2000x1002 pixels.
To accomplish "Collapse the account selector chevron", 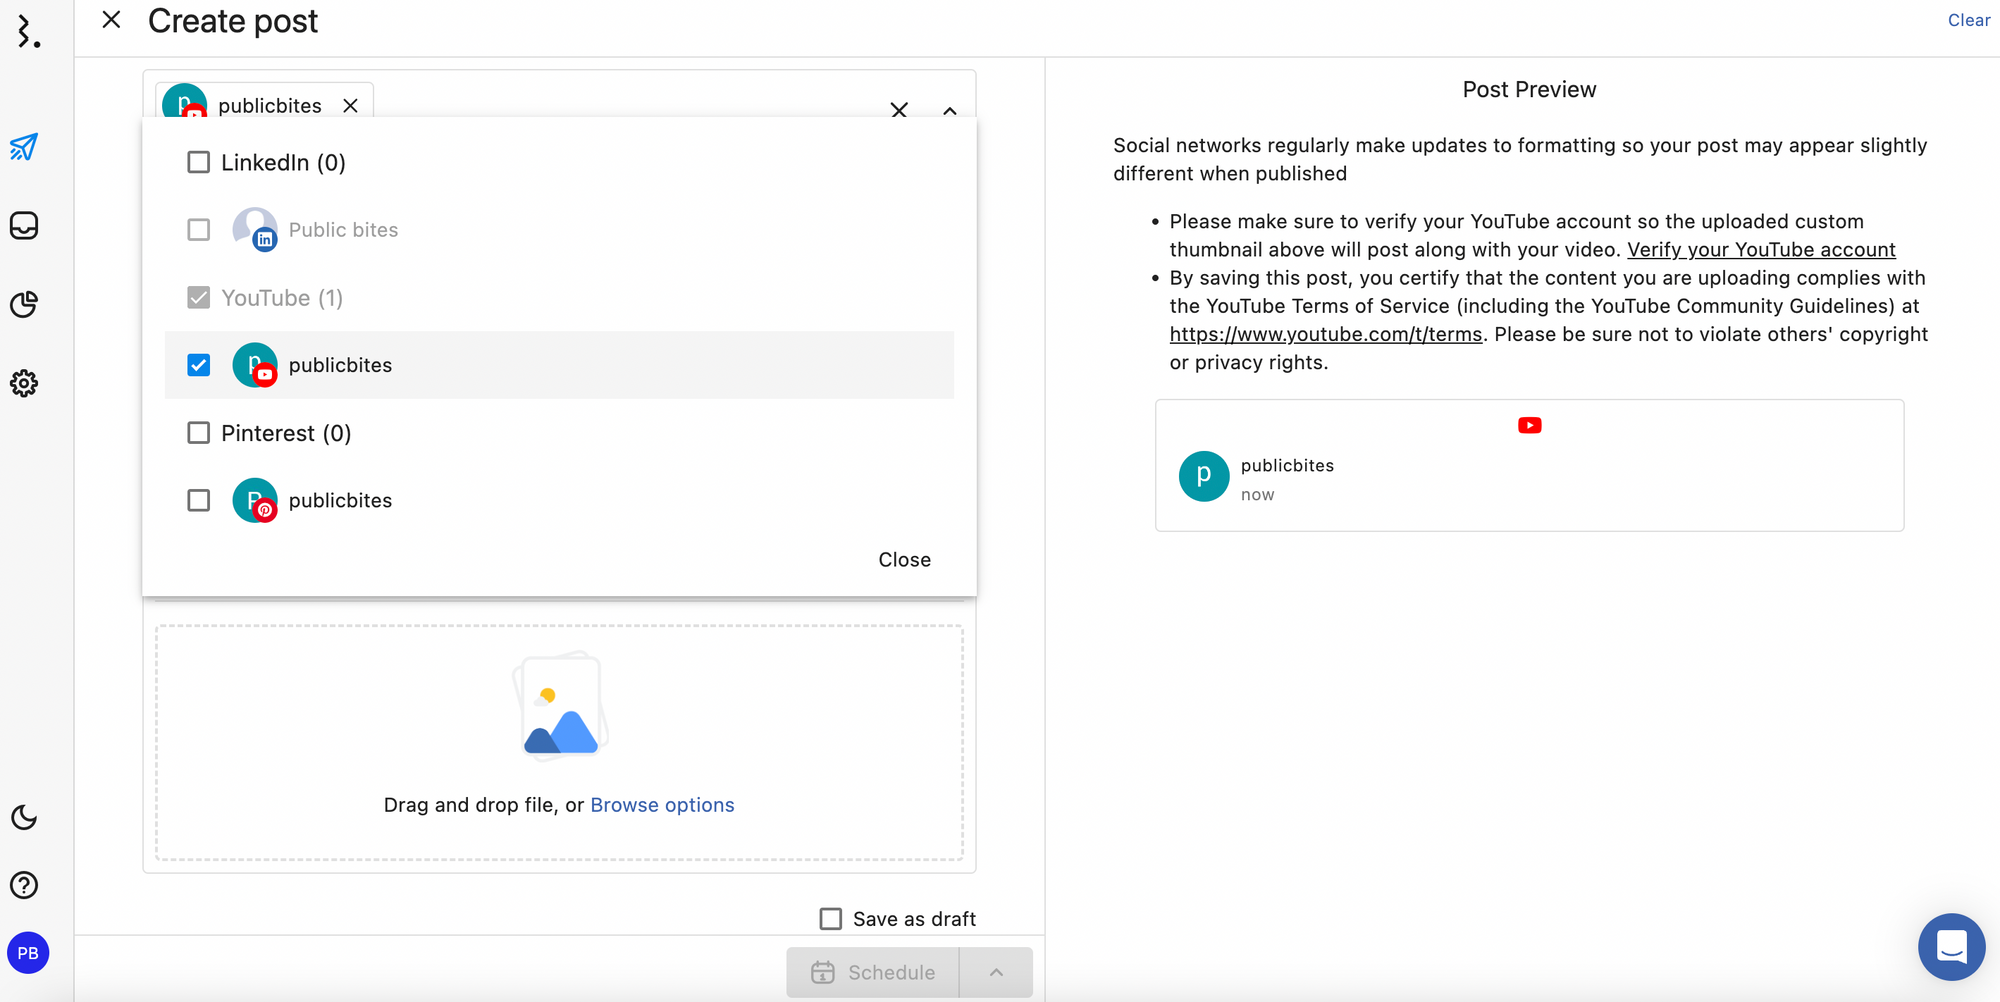I will click(950, 110).
